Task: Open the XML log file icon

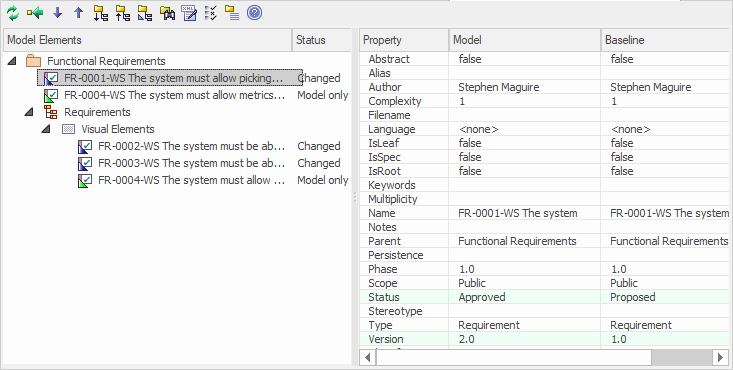Action: [189, 13]
